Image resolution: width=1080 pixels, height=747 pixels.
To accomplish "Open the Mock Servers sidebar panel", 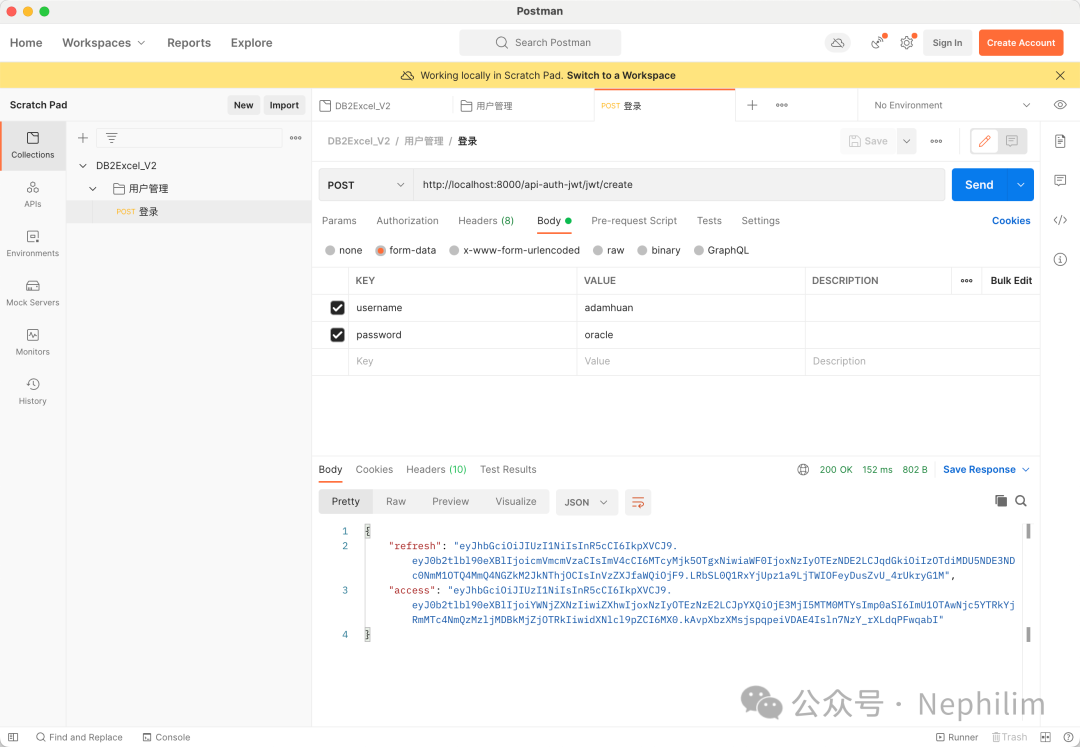I will tap(32, 293).
